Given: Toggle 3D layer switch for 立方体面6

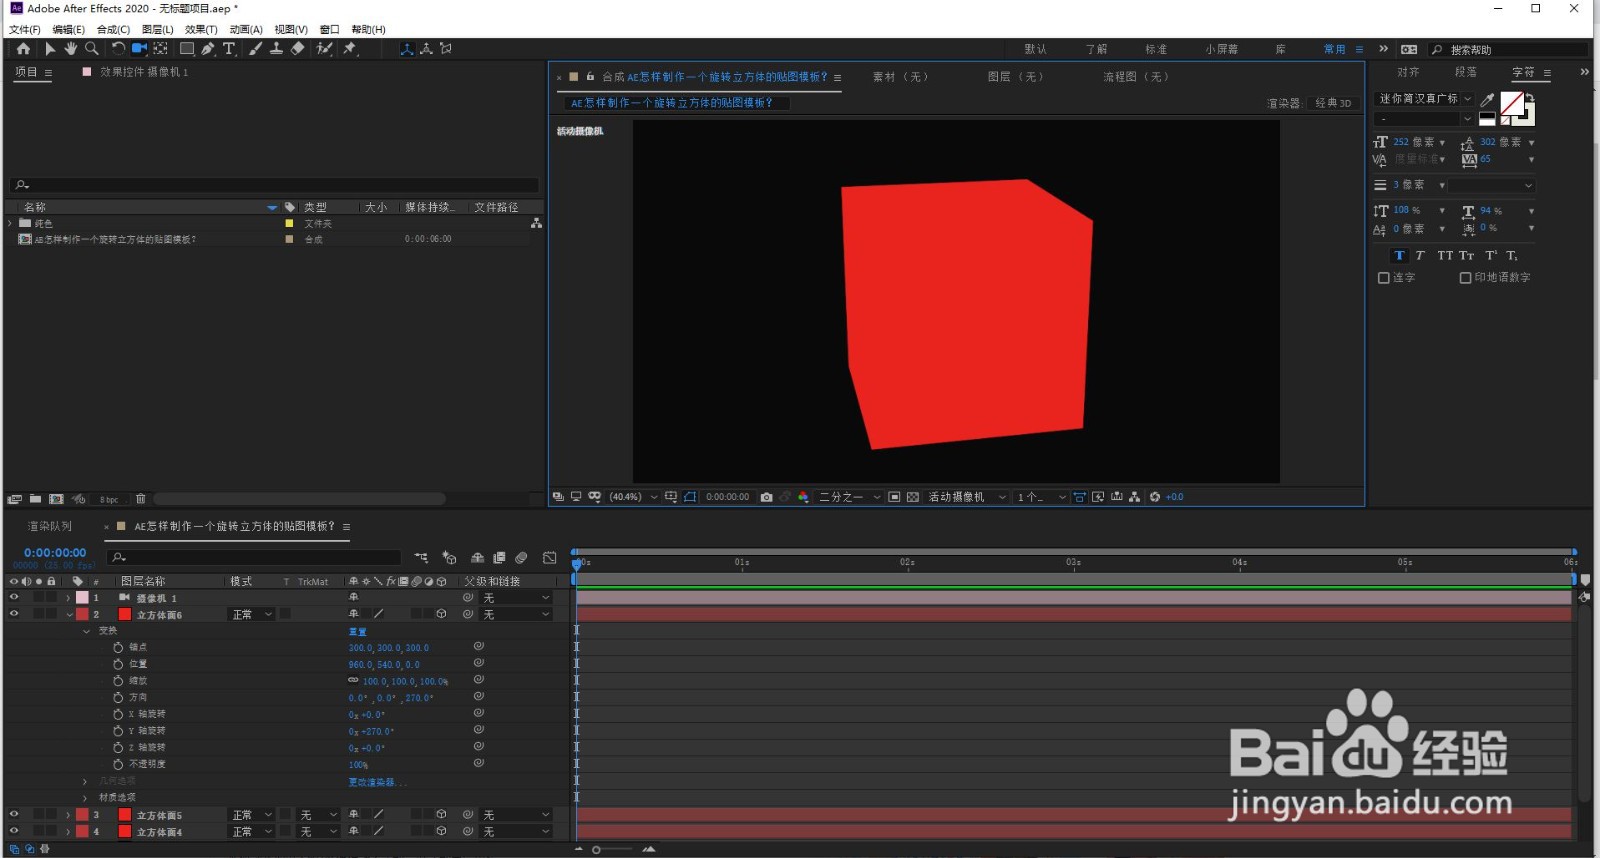Looking at the screenshot, I should [441, 614].
